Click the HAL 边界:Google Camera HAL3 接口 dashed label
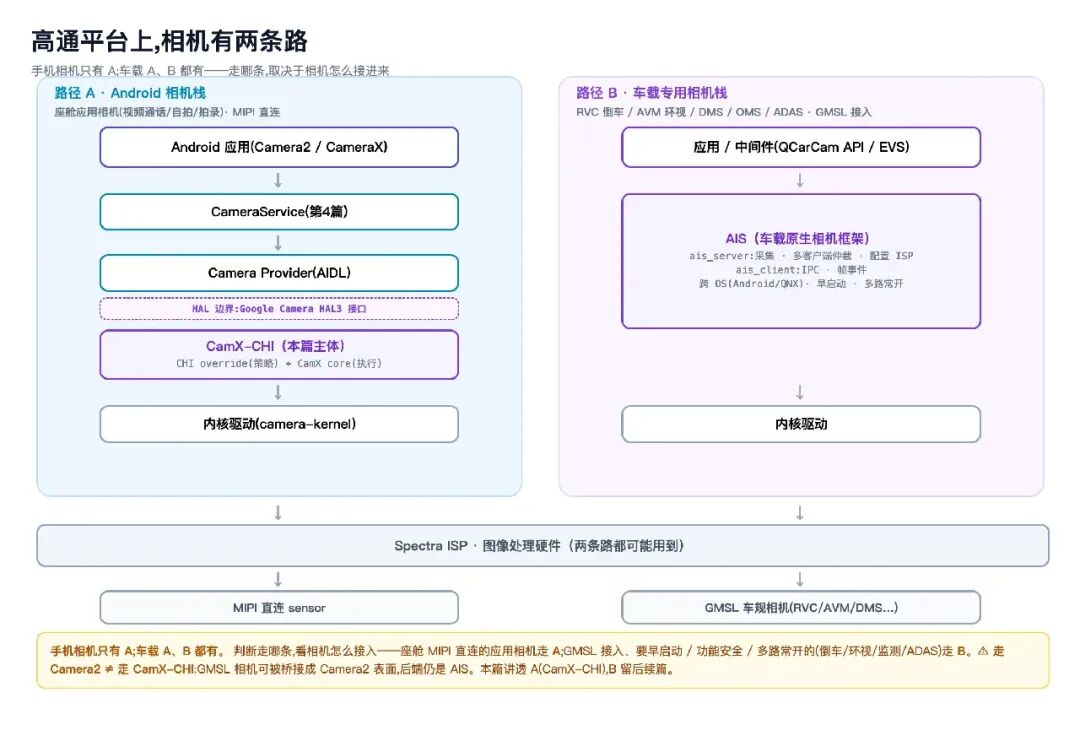Image resolution: width=1080 pixels, height=741 pixels. (279, 309)
